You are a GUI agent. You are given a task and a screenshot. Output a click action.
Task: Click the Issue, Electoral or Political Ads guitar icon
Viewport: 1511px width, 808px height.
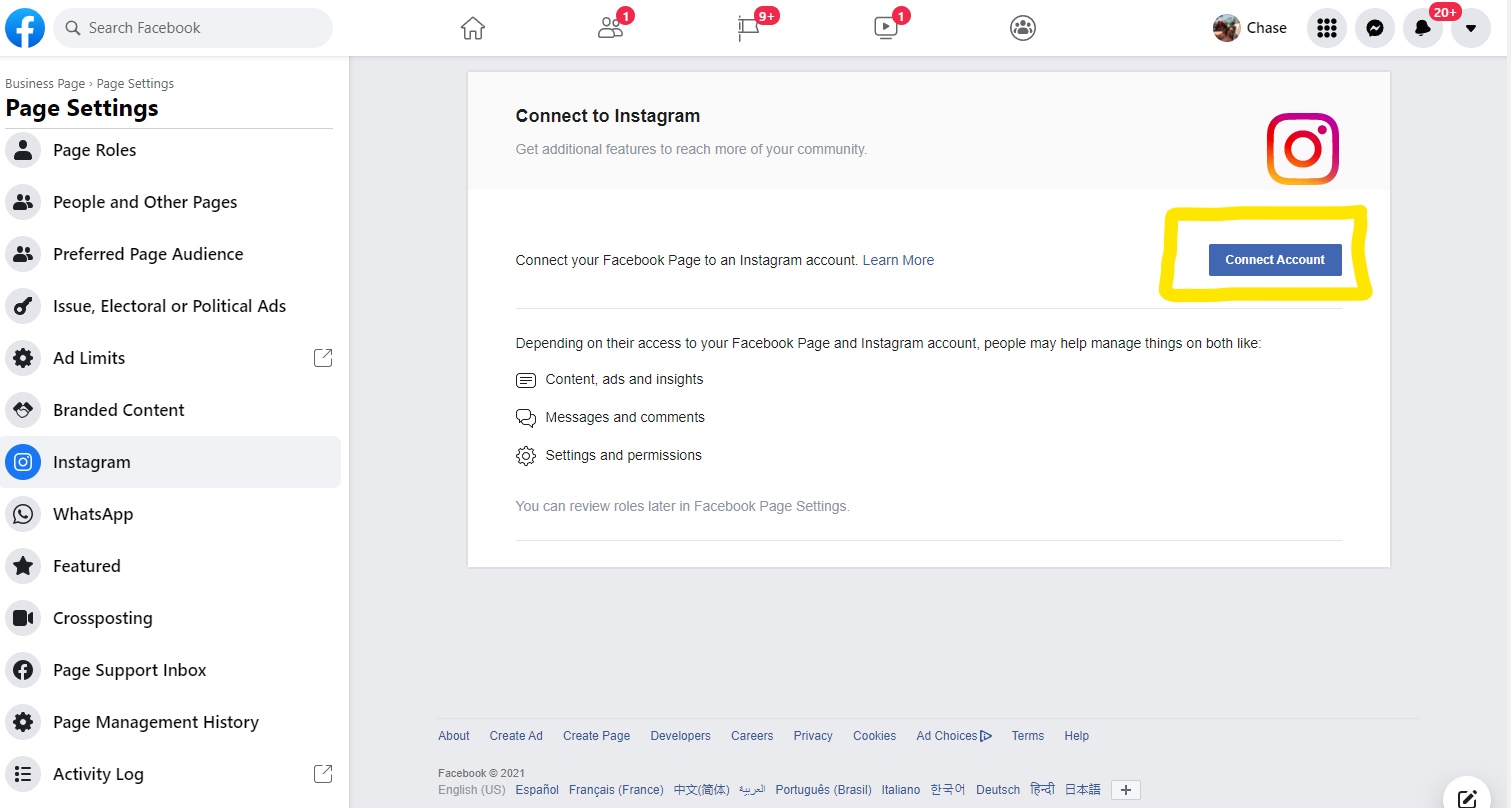[x=23, y=306]
